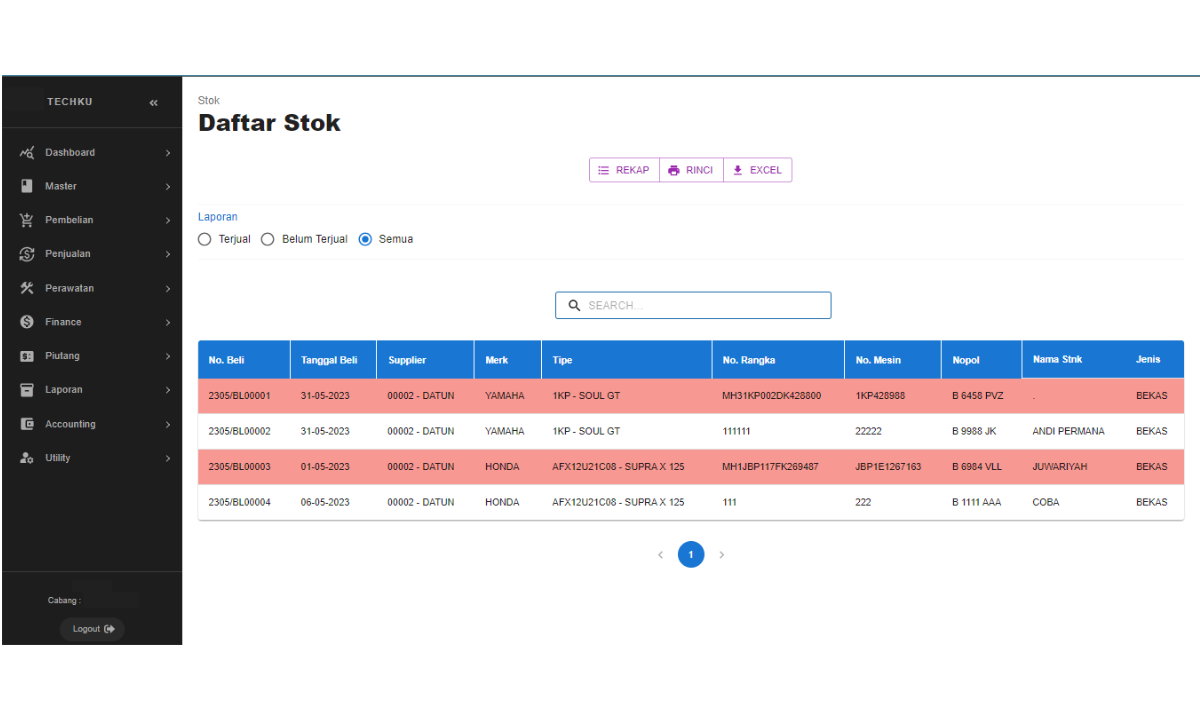Click the Pembelian shopping cart icon
The image size is (1200, 720).
pyautogui.click(x=27, y=220)
